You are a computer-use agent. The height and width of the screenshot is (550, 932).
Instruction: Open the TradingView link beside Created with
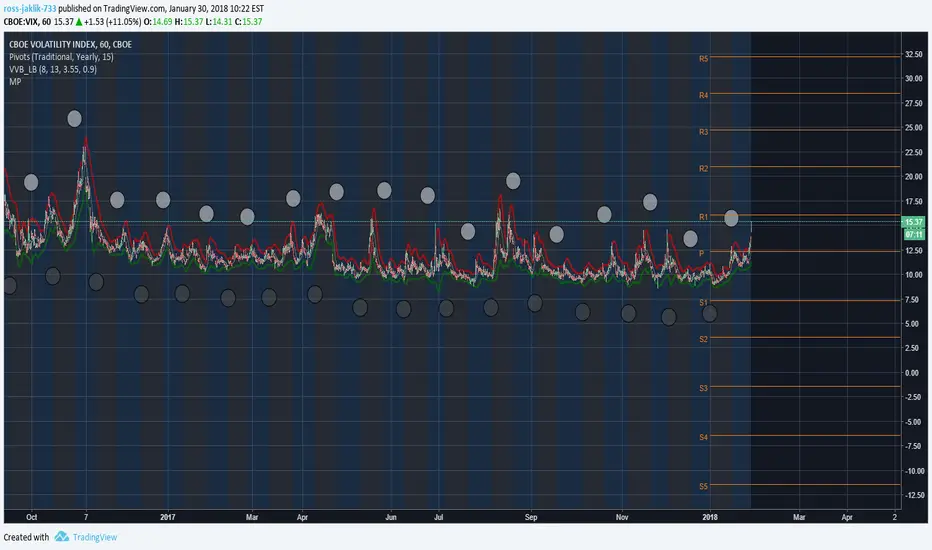point(95,537)
